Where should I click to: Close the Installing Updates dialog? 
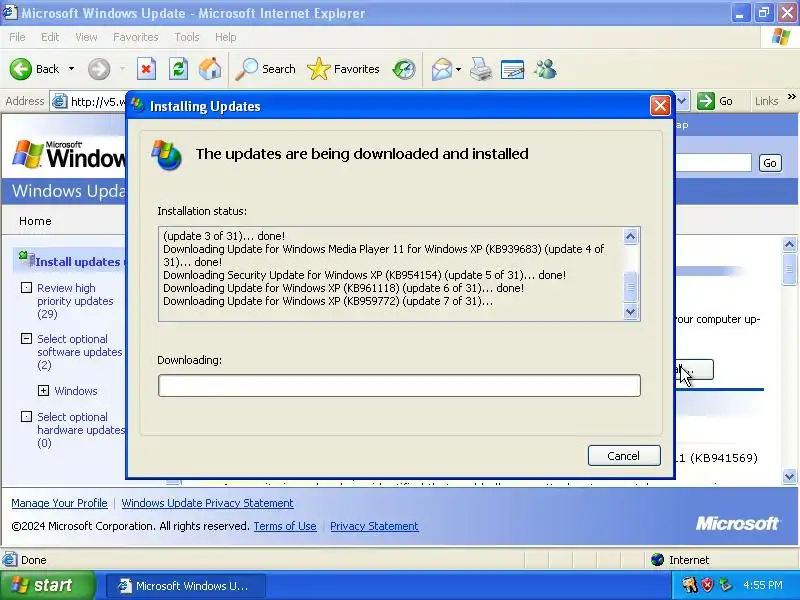[x=660, y=106]
